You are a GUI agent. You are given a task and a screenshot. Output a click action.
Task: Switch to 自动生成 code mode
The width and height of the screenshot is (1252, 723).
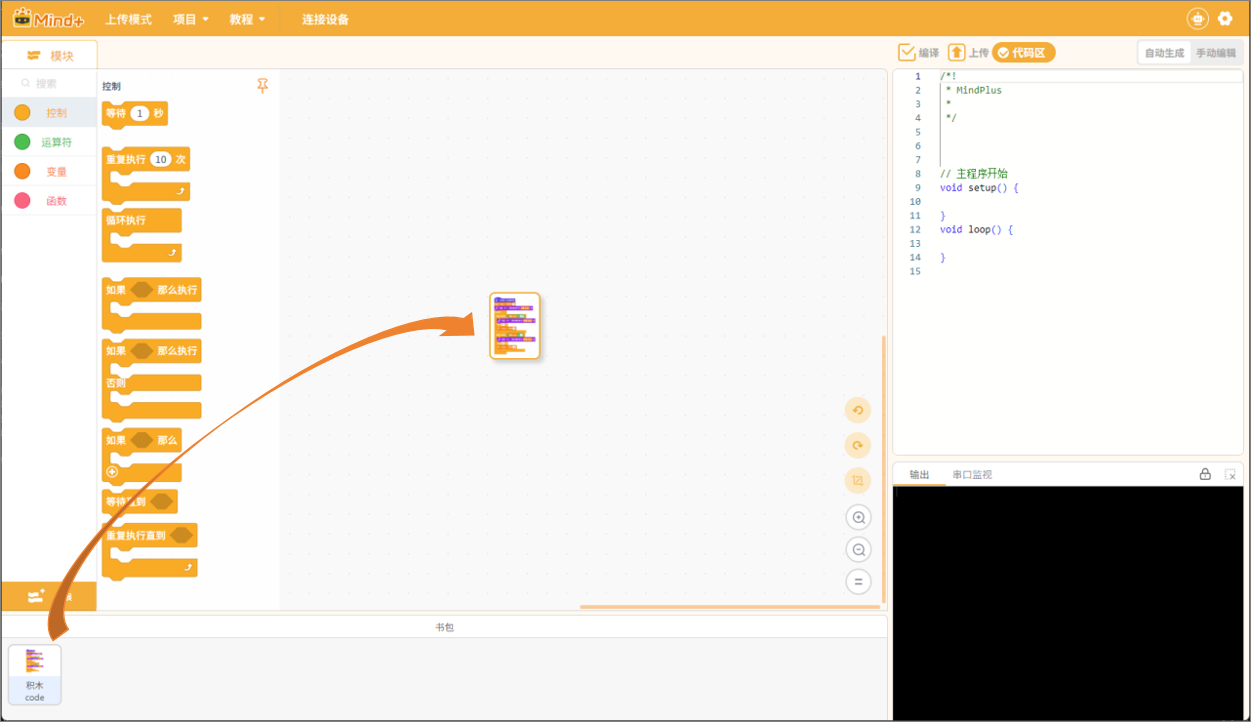coord(1165,53)
